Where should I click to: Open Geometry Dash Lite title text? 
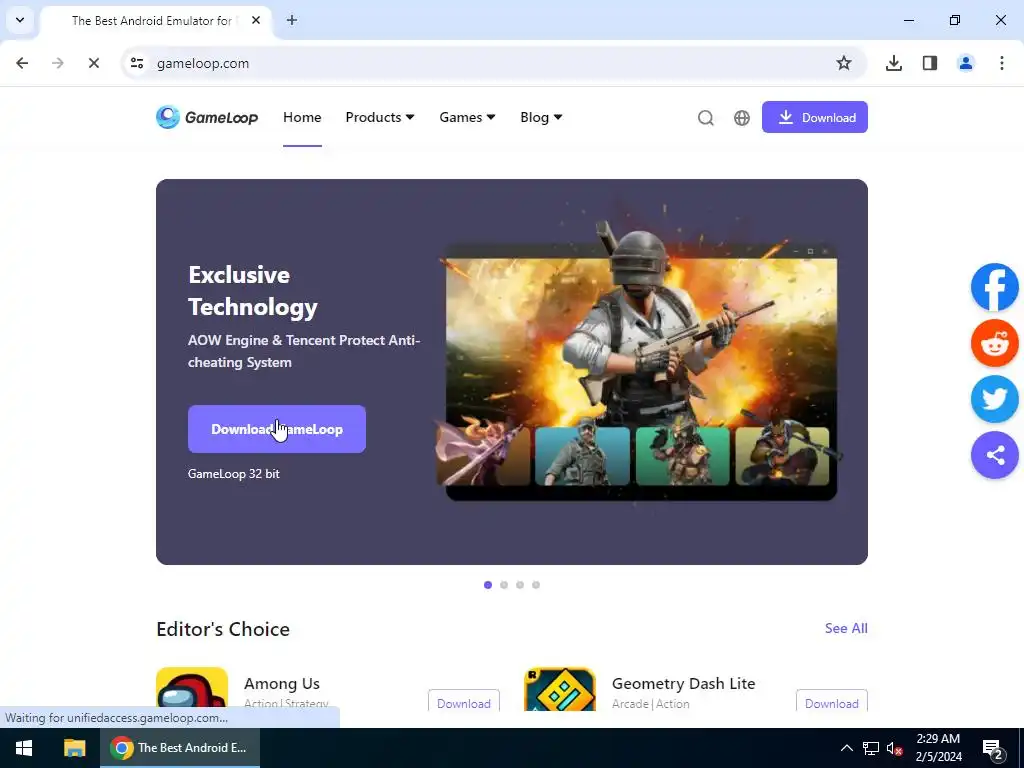click(x=684, y=684)
